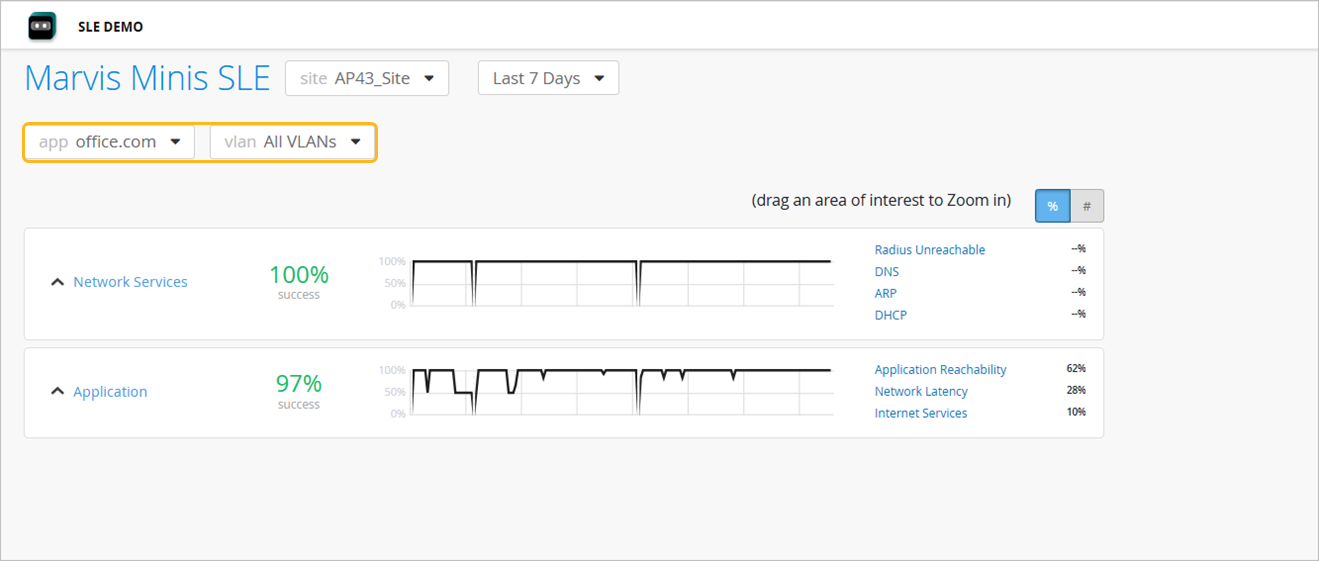Select the Internet Services classifier
This screenshot has height=561, width=1319.
920,413
